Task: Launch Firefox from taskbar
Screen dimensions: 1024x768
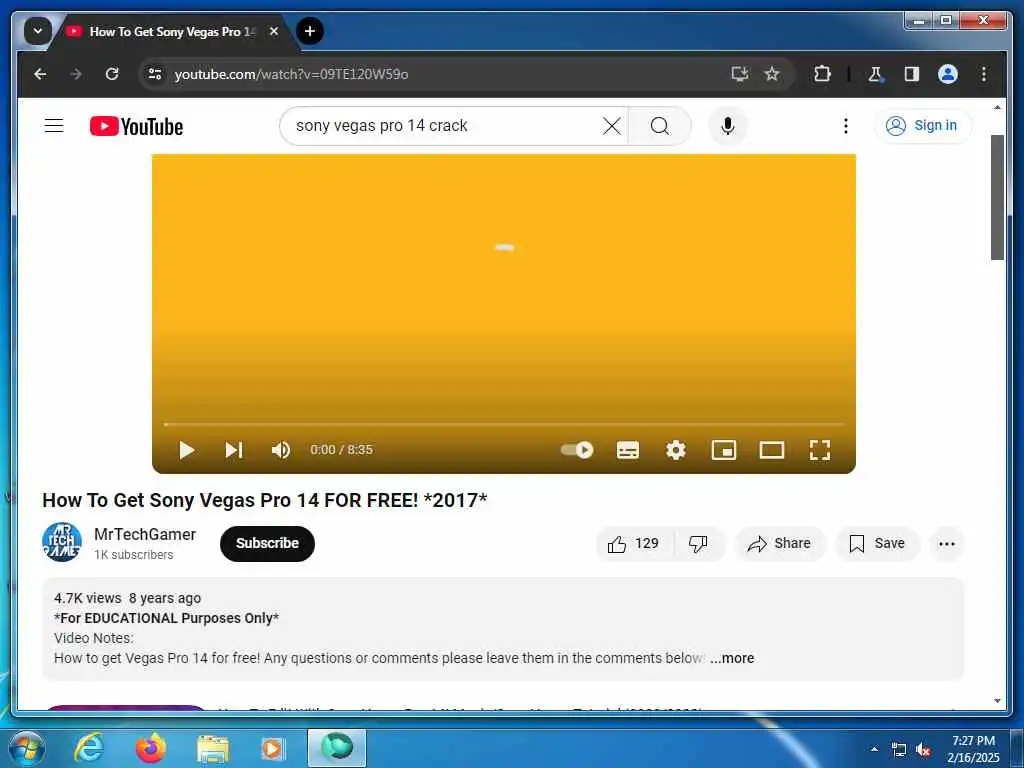Action: point(151,748)
